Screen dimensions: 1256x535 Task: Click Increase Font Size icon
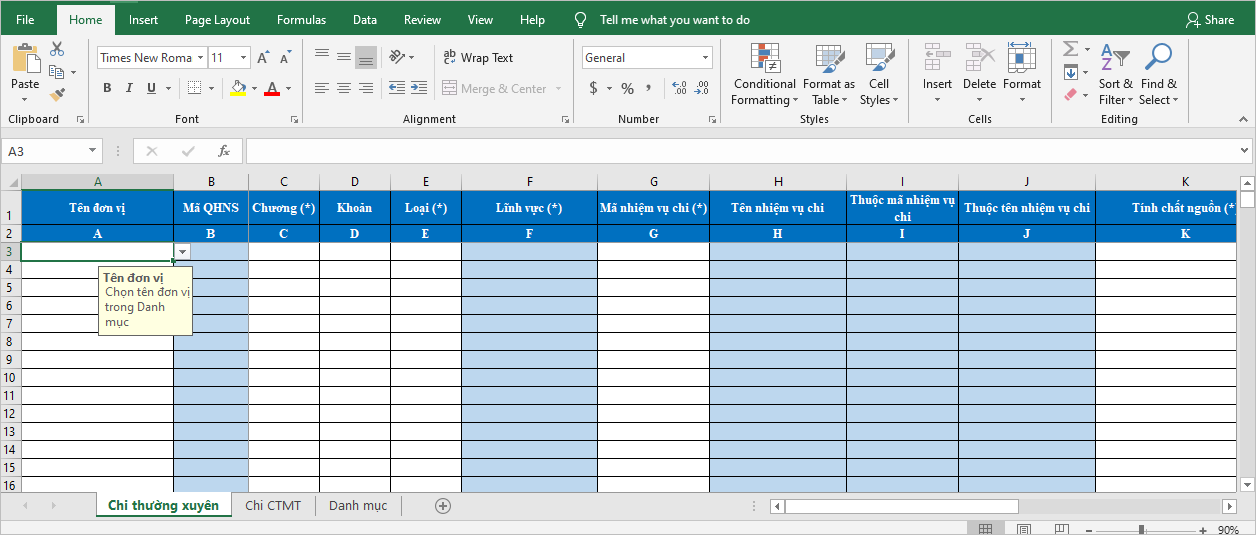click(x=263, y=58)
